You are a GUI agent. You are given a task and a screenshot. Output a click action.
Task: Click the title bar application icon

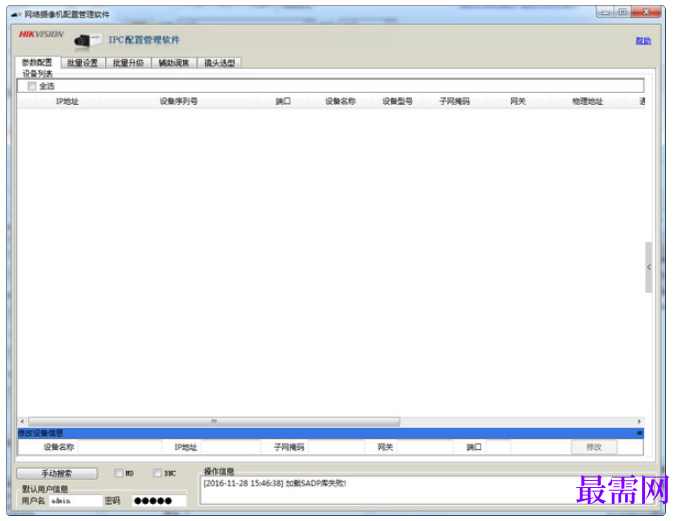pyautogui.click(x=16, y=14)
